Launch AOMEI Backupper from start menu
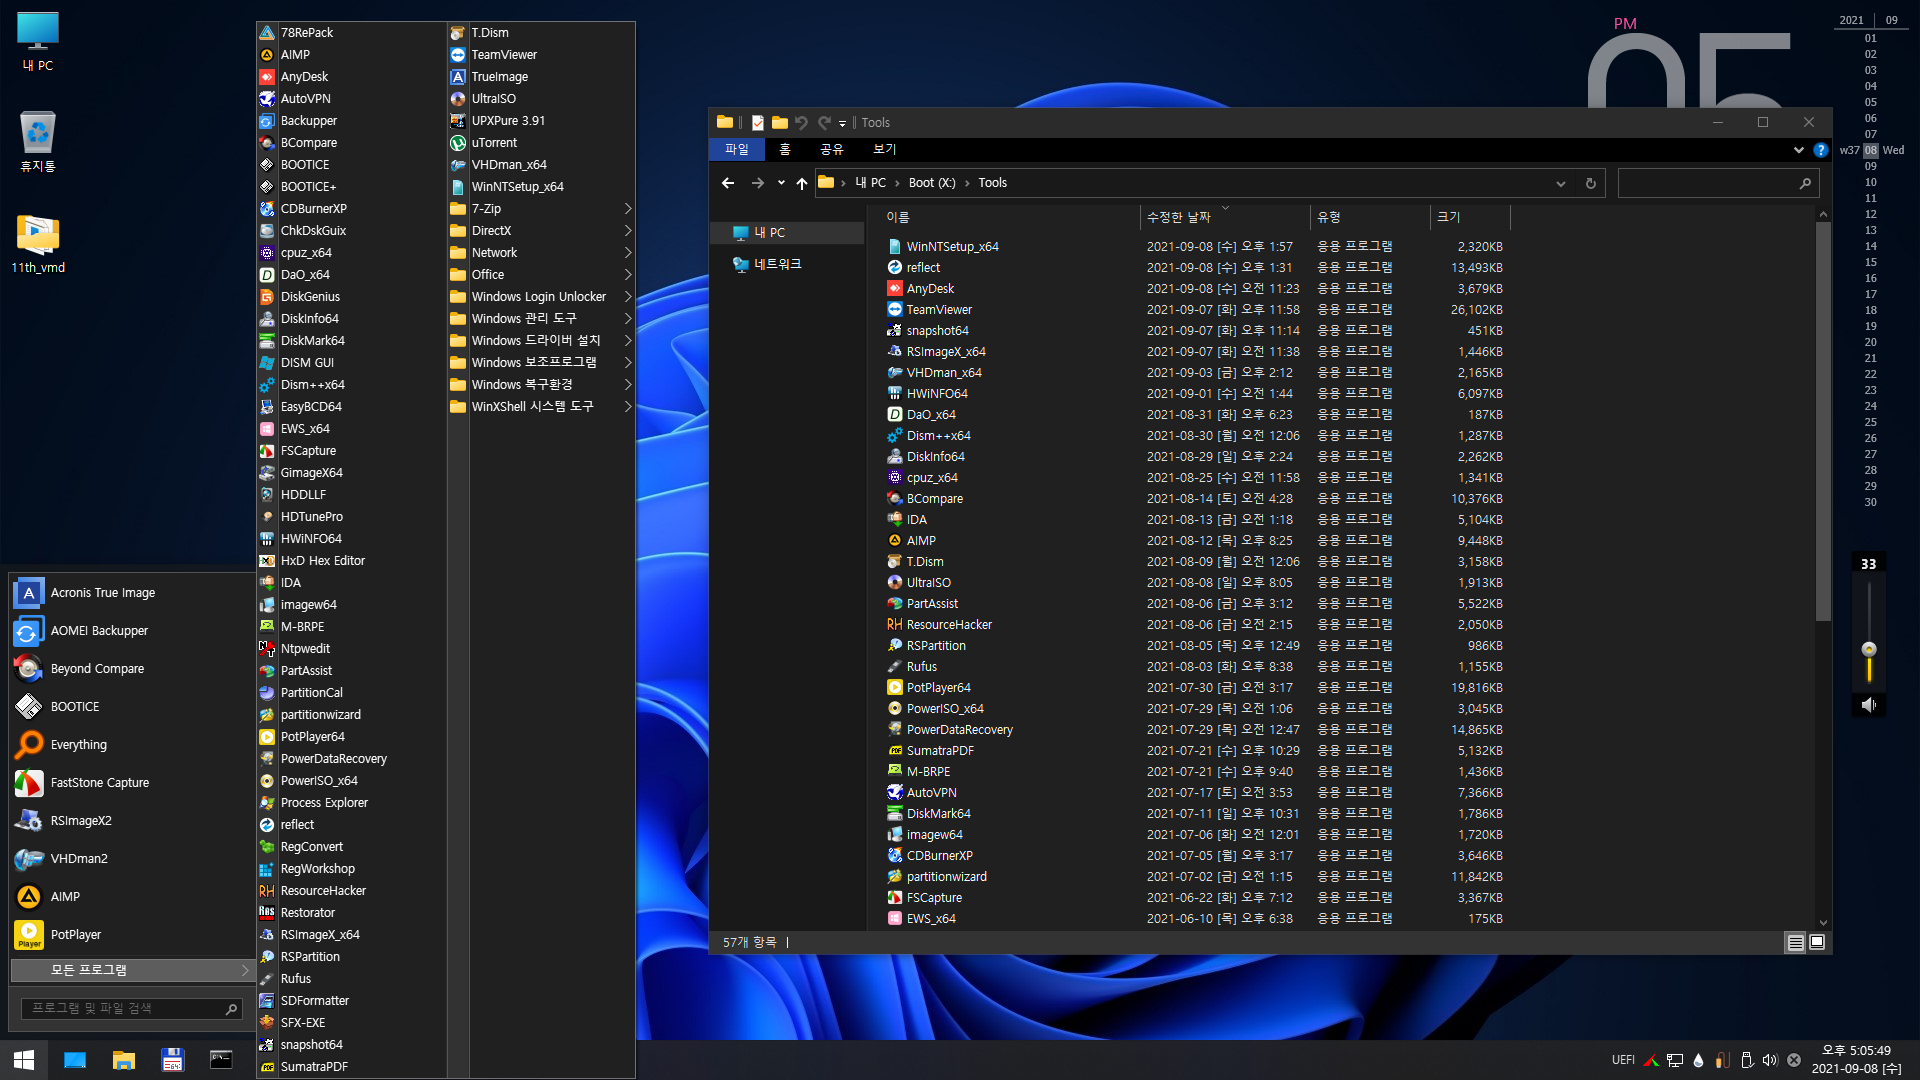Screen dimensions: 1920x1080 click(x=130, y=631)
